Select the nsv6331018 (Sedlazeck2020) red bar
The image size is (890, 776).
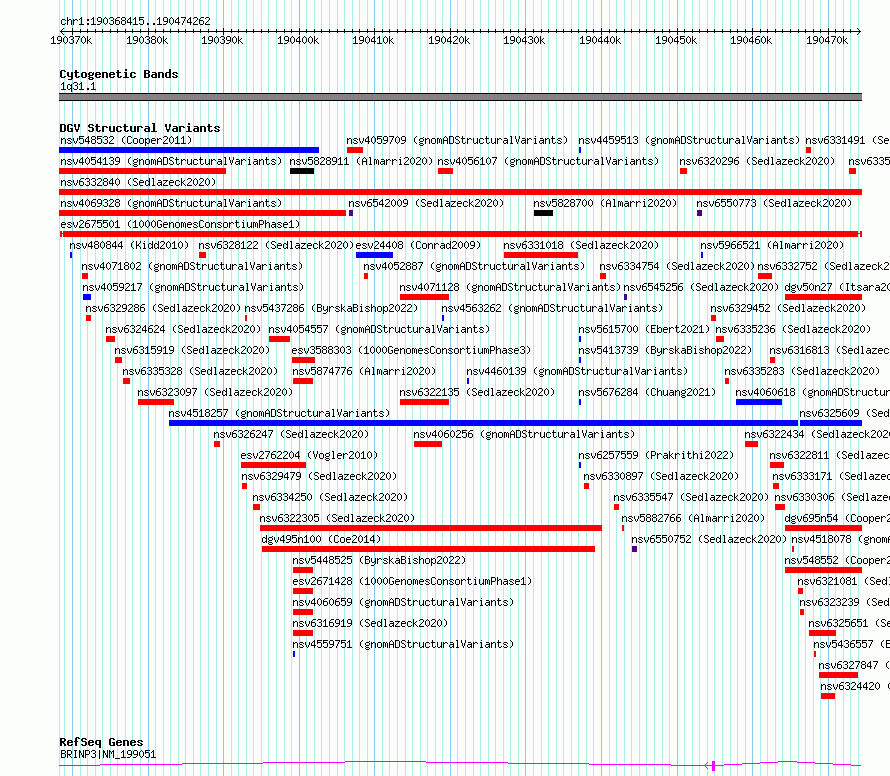tap(540, 255)
